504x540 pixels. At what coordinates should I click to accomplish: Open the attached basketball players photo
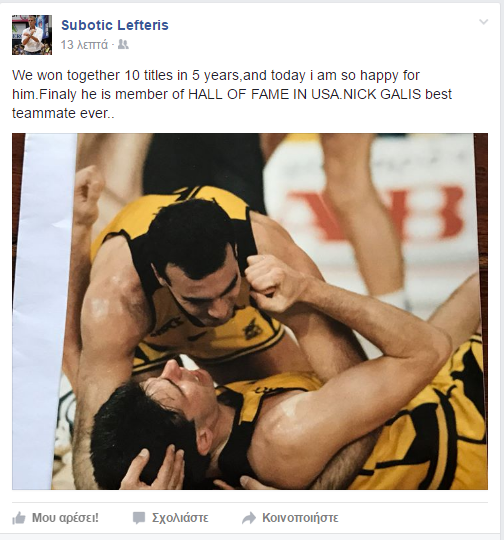pos(250,311)
